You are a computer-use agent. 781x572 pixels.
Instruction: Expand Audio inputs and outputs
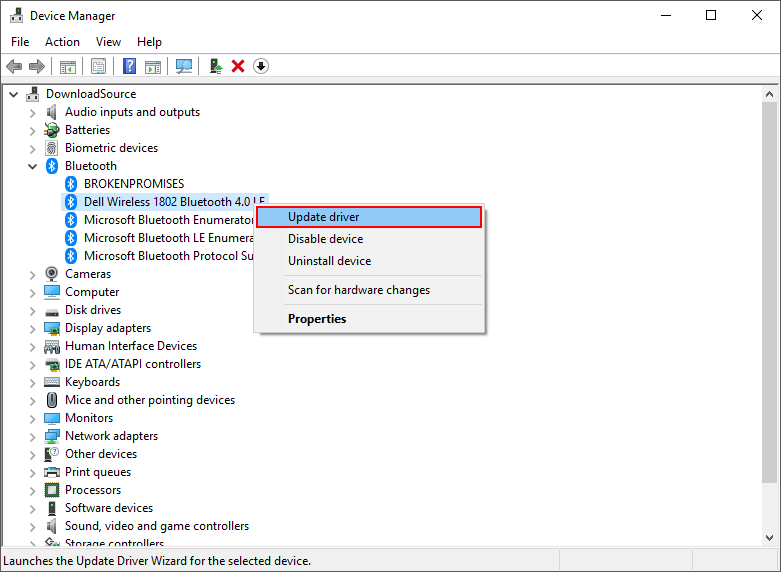(33, 113)
